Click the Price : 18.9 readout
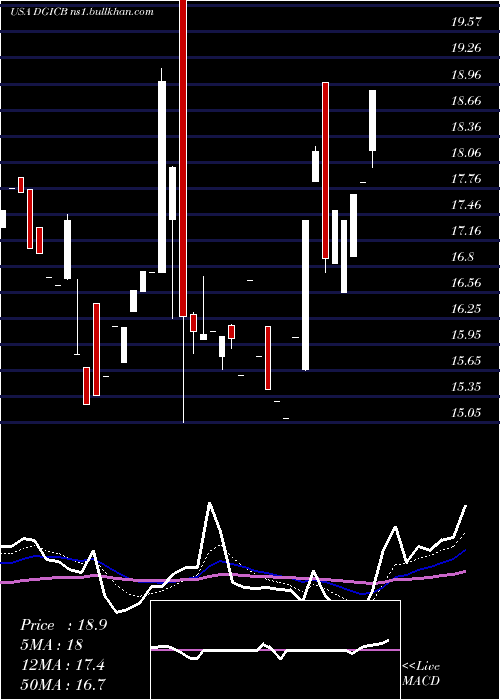The image size is (500, 700). [x=63, y=625]
